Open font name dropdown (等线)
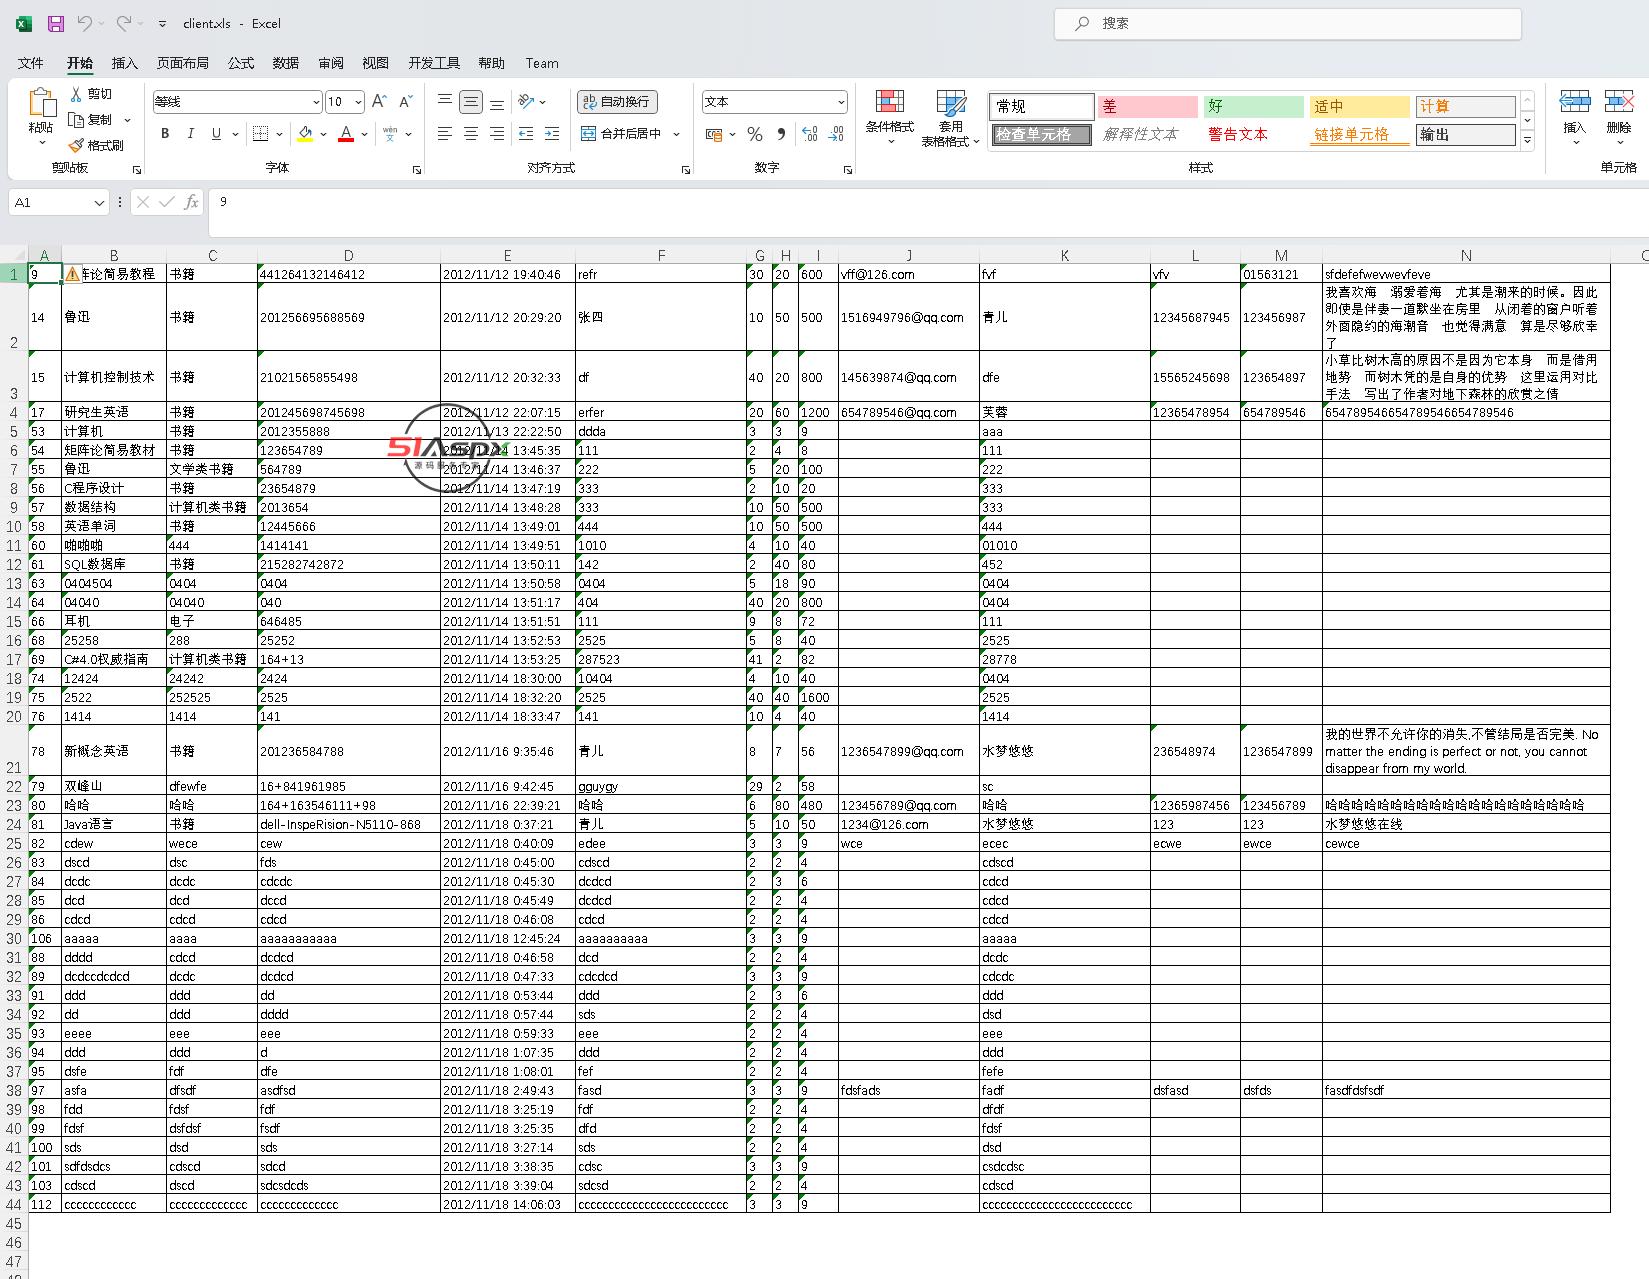 tap(316, 102)
